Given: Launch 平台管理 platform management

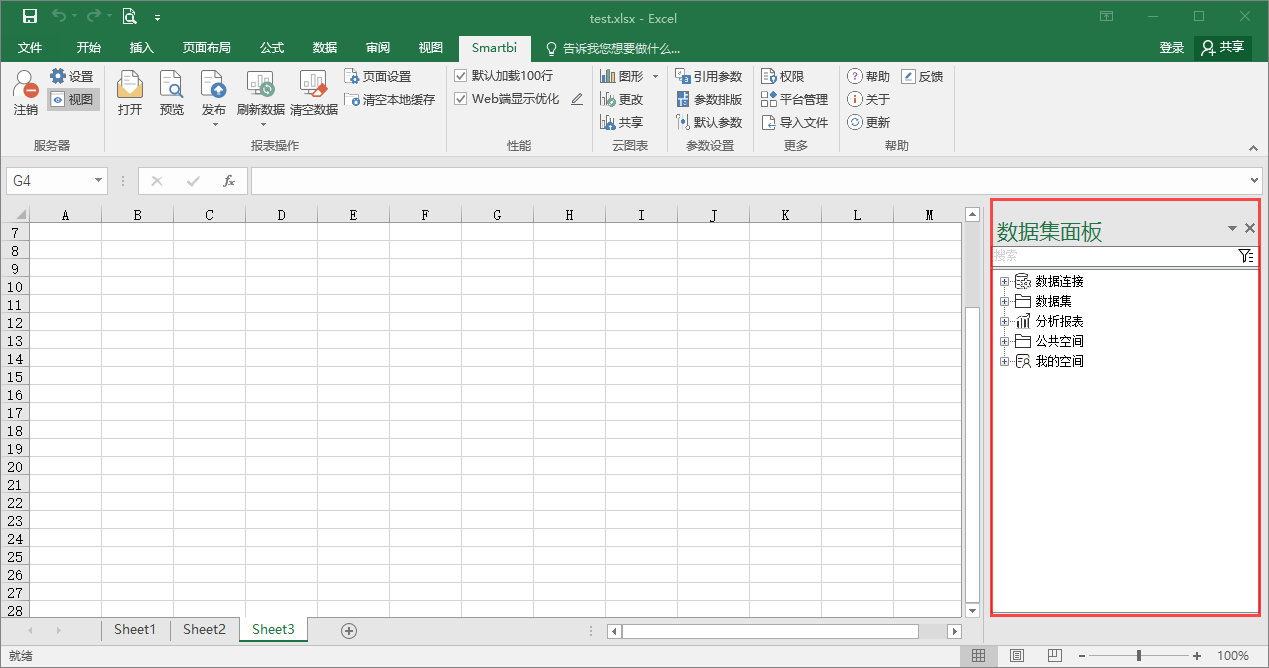Looking at the screenshot, I should pyautogui.click(x=795, y=99).
